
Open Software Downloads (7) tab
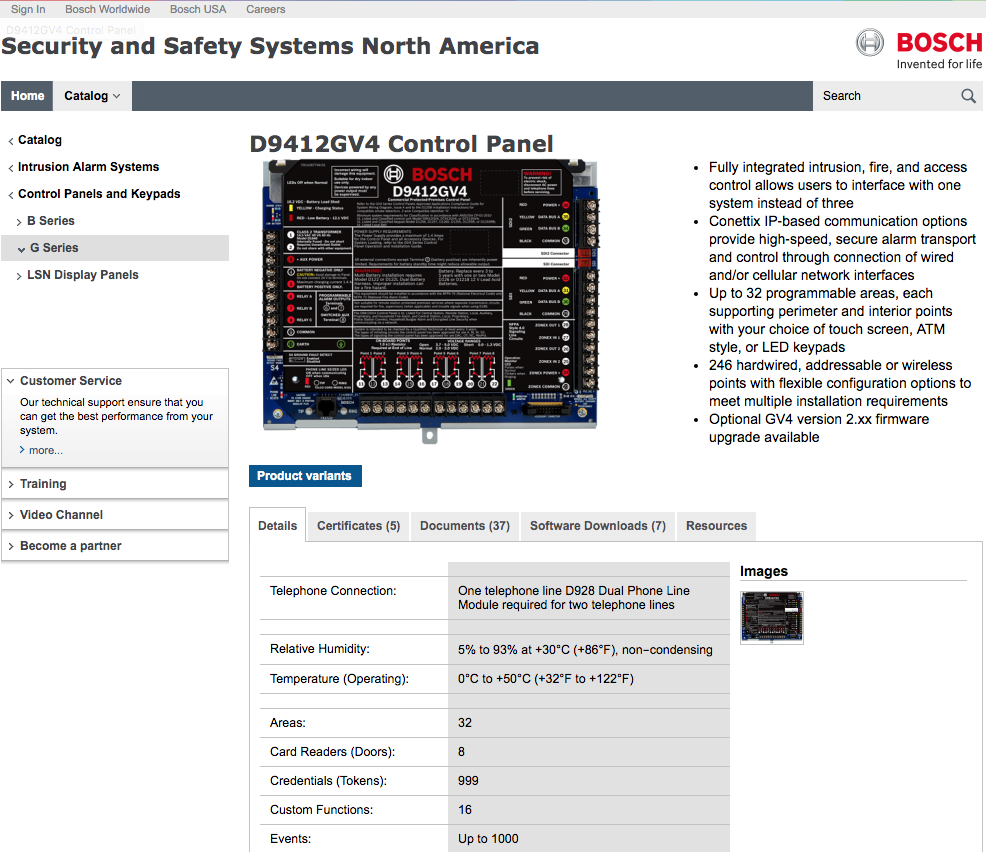[x=597, y=526]
